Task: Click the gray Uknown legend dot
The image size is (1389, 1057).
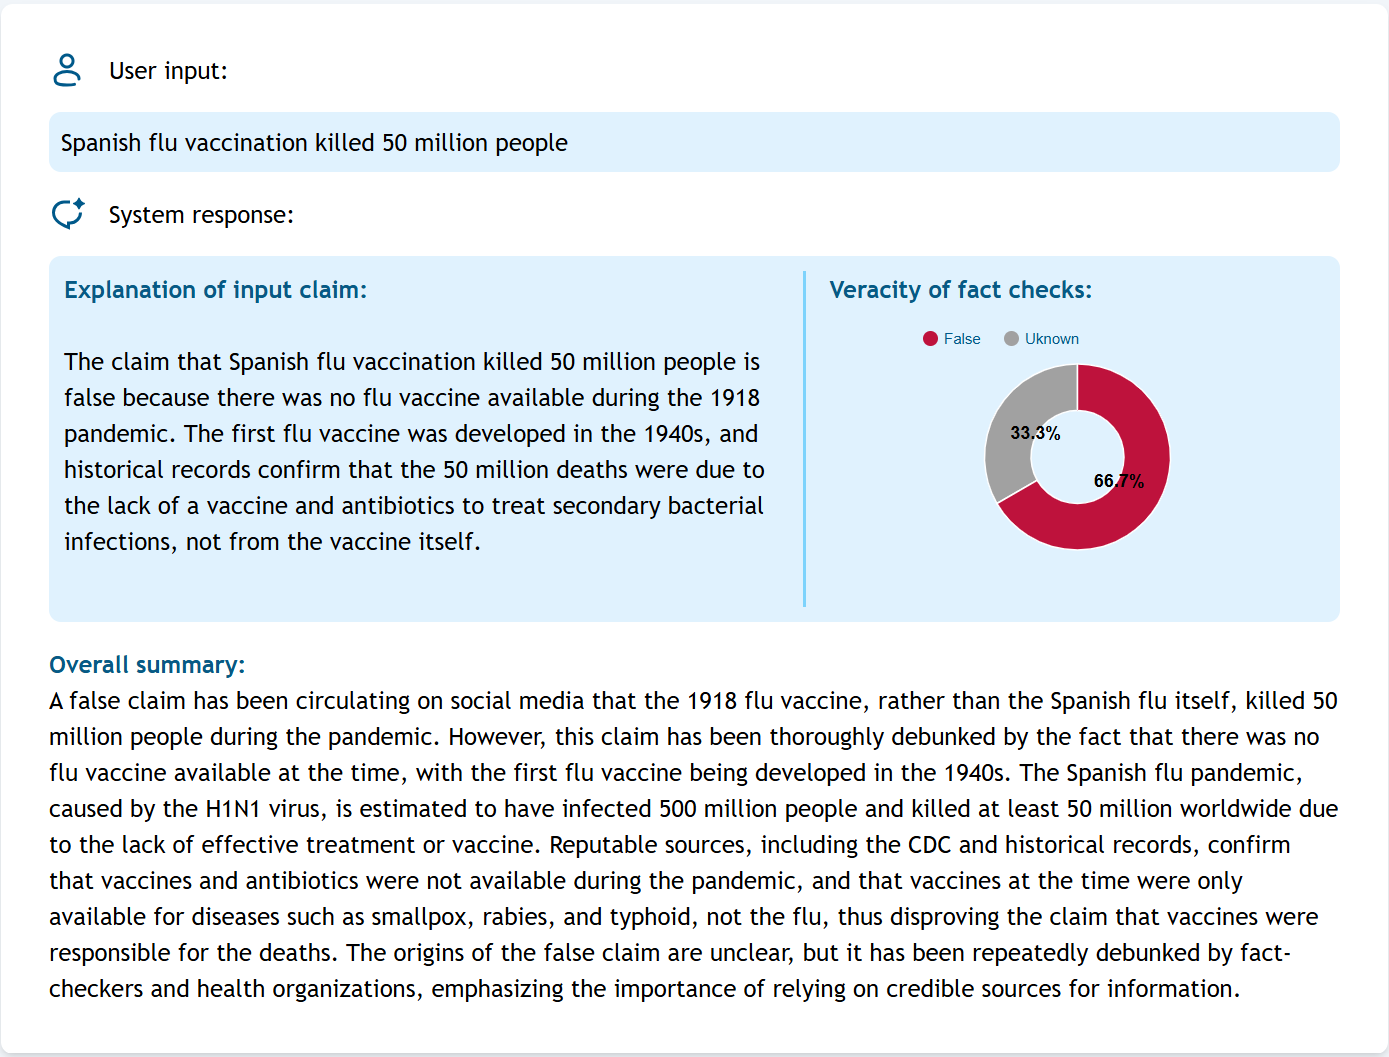Action: coord(1011,339)
